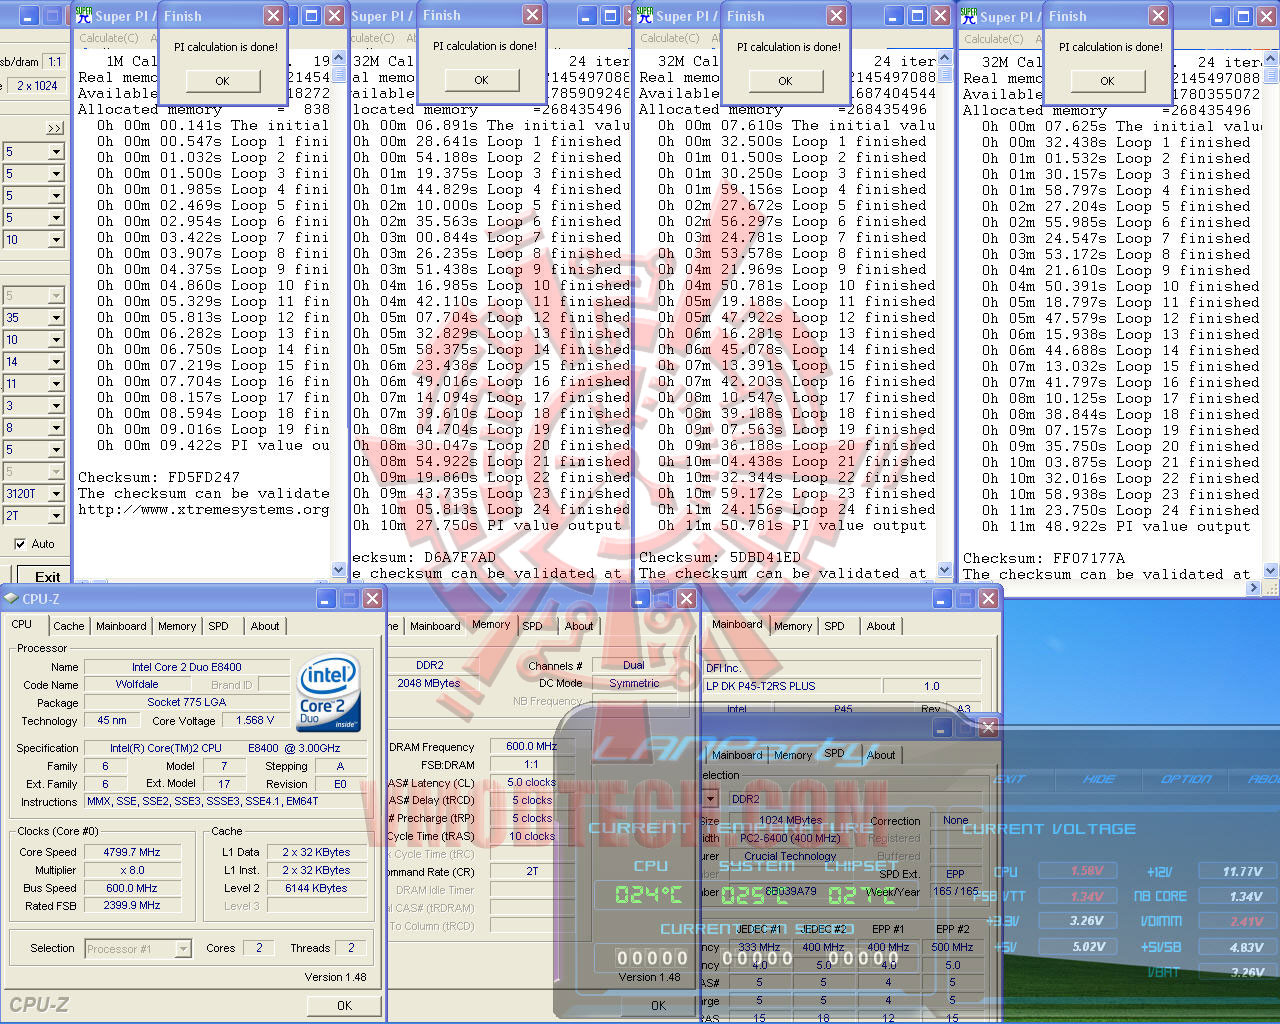This screenshot has height=1024, width=1280.
Task: Toggle the Auto checkbox
Action: coord(20,544)
